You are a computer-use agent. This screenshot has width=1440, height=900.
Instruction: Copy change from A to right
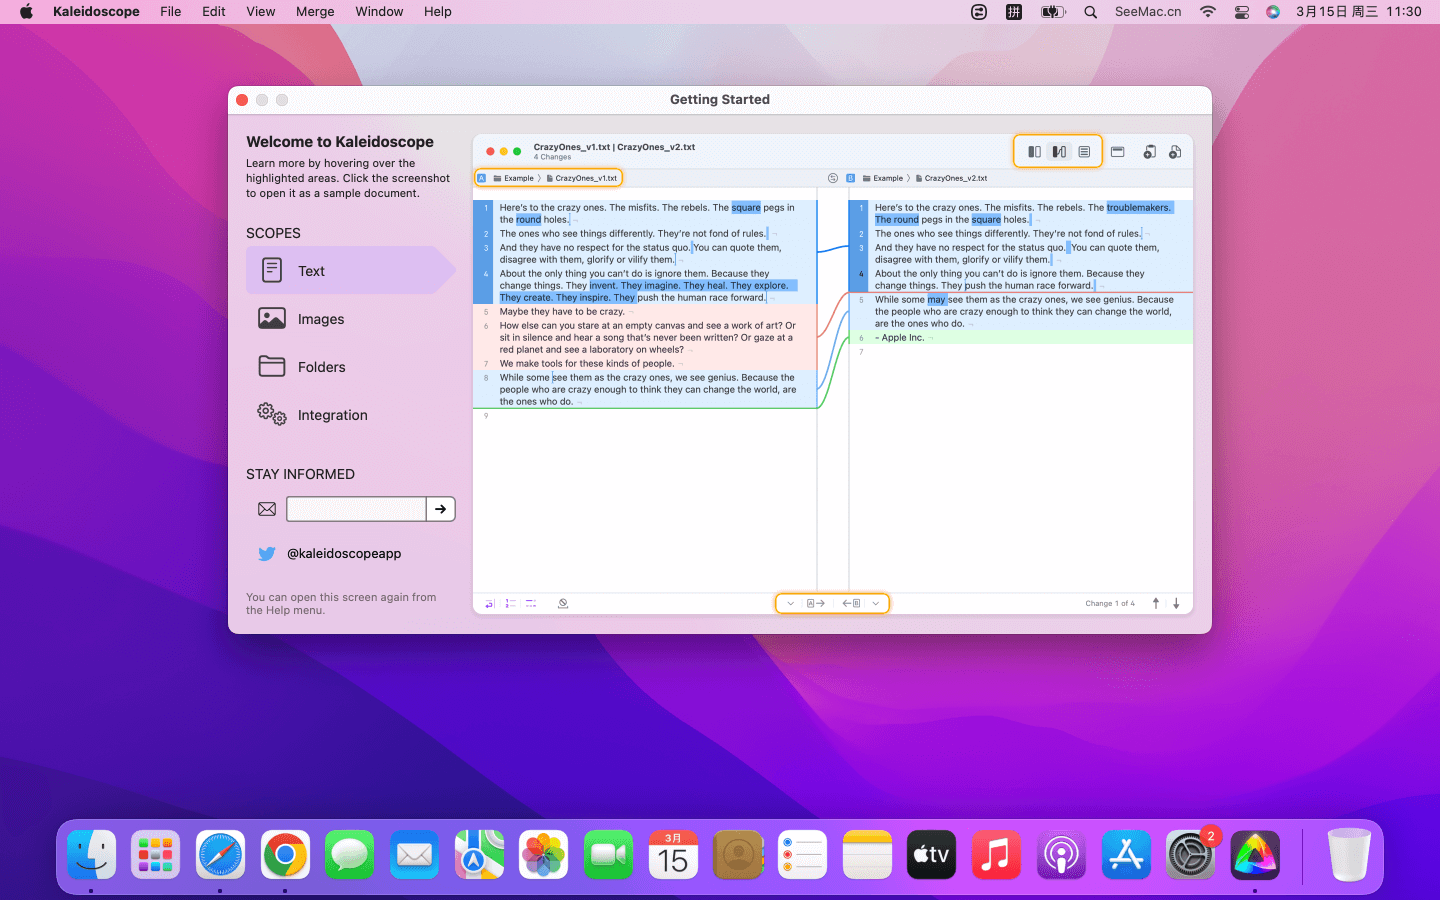[816, 603]
